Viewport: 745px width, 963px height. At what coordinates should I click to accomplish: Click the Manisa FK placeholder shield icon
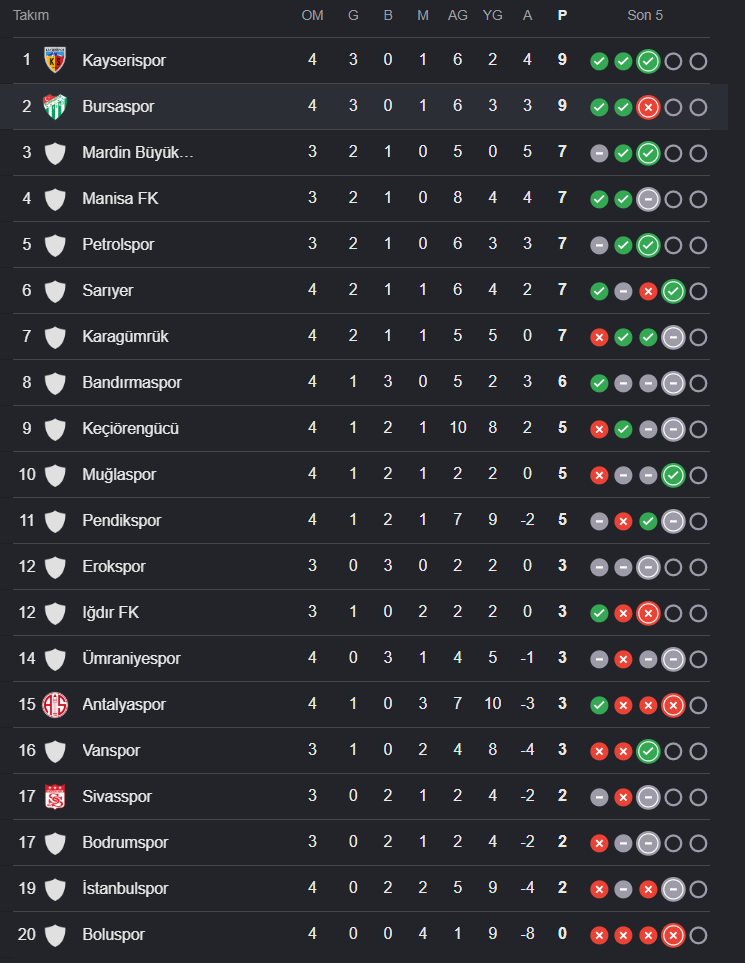point(55,198)
